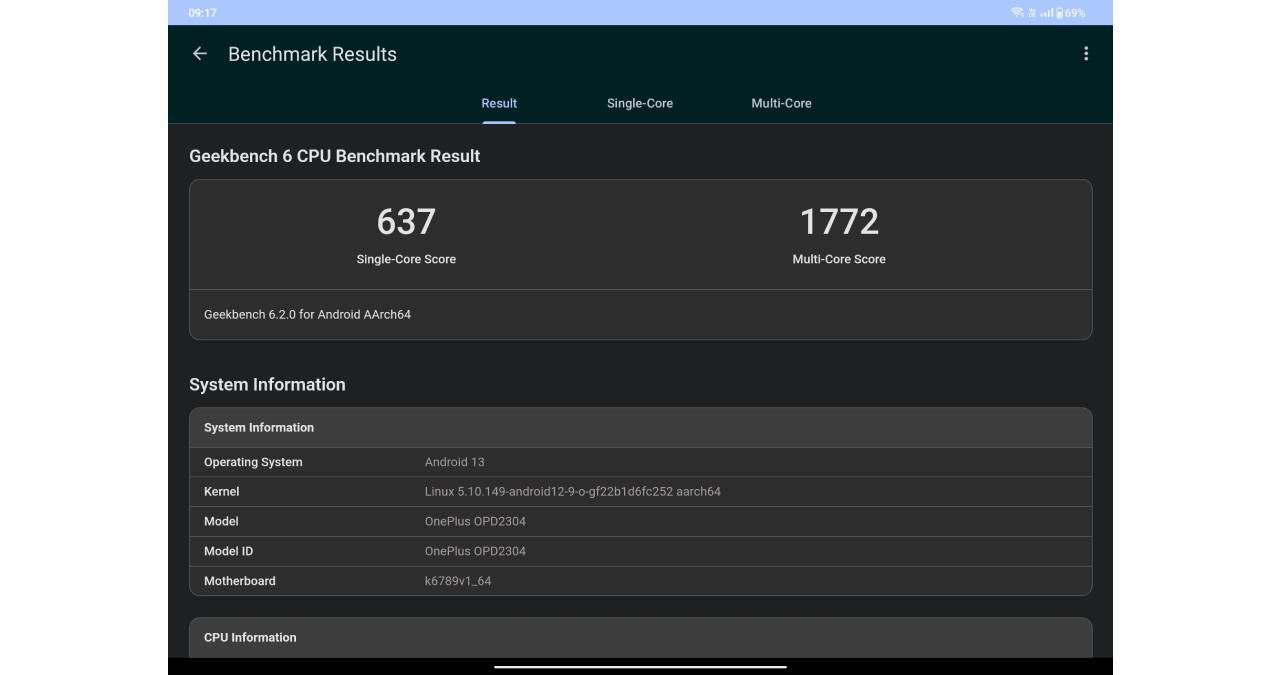Viewport: 1280px width, 675px height.
Task: Open the three-dot overflow menu
Action: pos(1085,54)
